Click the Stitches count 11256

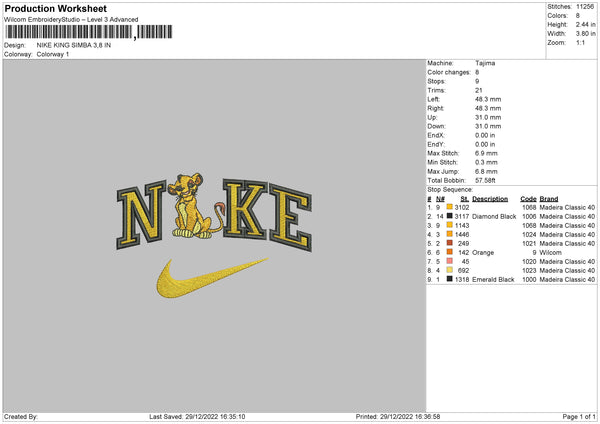click(585, 7)
